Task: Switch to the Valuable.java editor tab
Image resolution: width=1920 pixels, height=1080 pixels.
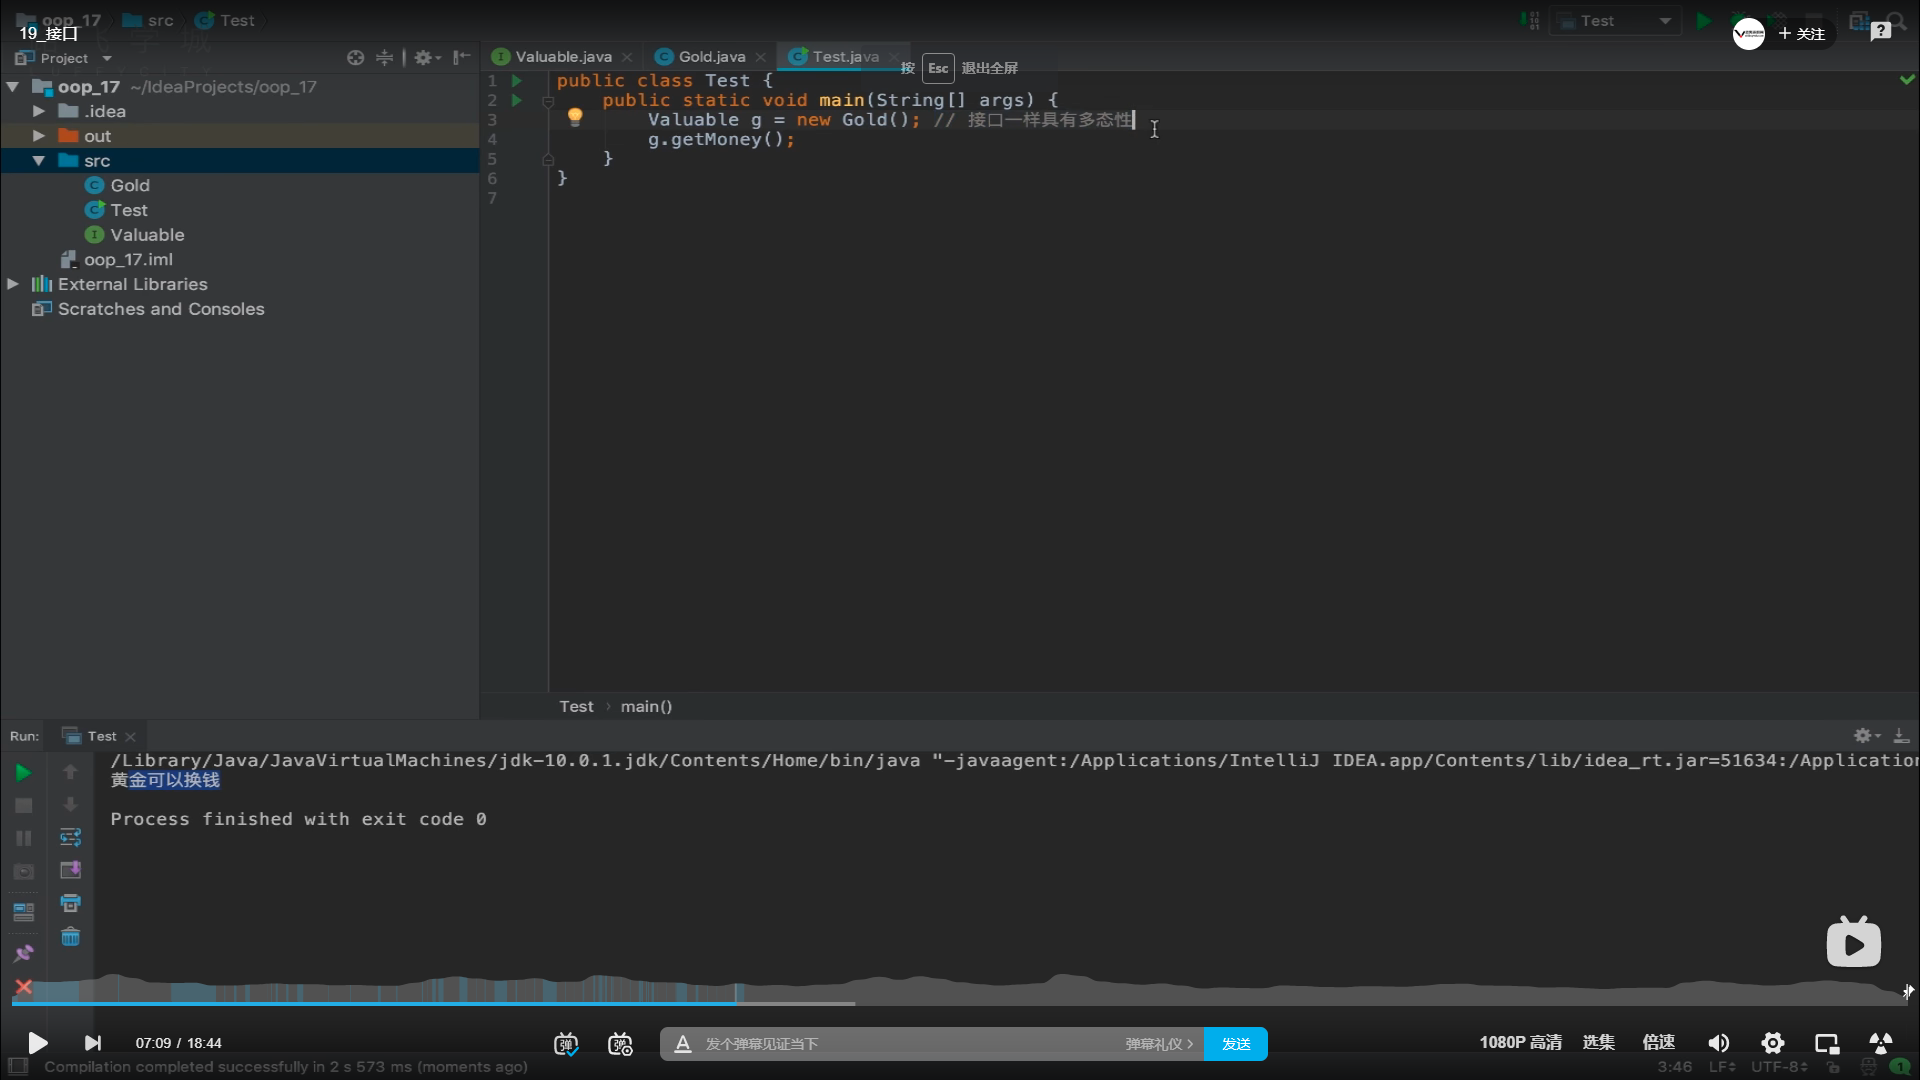Action: (x=563, y=57)
